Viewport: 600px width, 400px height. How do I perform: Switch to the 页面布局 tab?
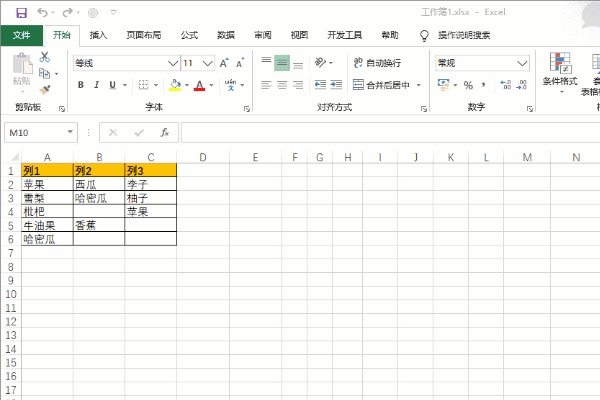pos(144,35)
